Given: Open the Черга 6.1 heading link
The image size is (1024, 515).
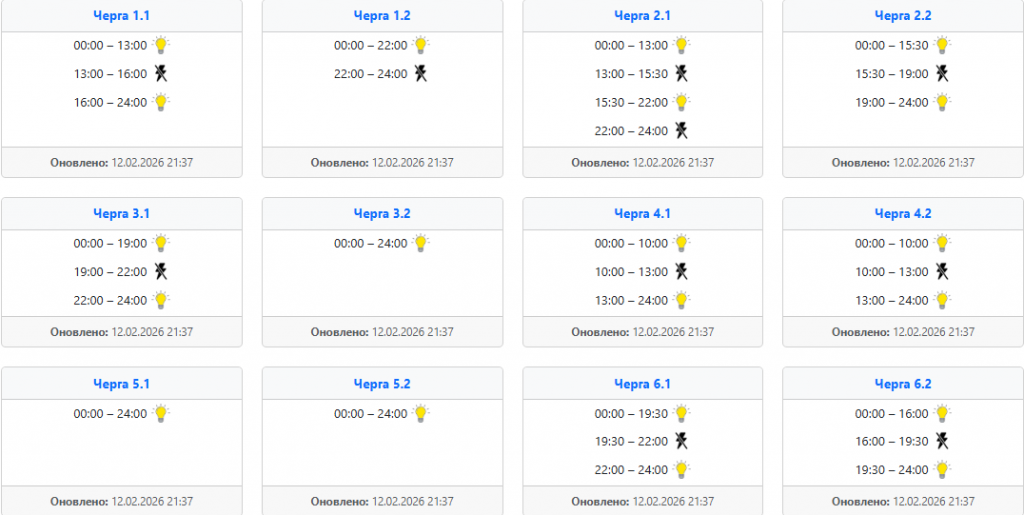Looking at the screenshot, I should point(642,384).
